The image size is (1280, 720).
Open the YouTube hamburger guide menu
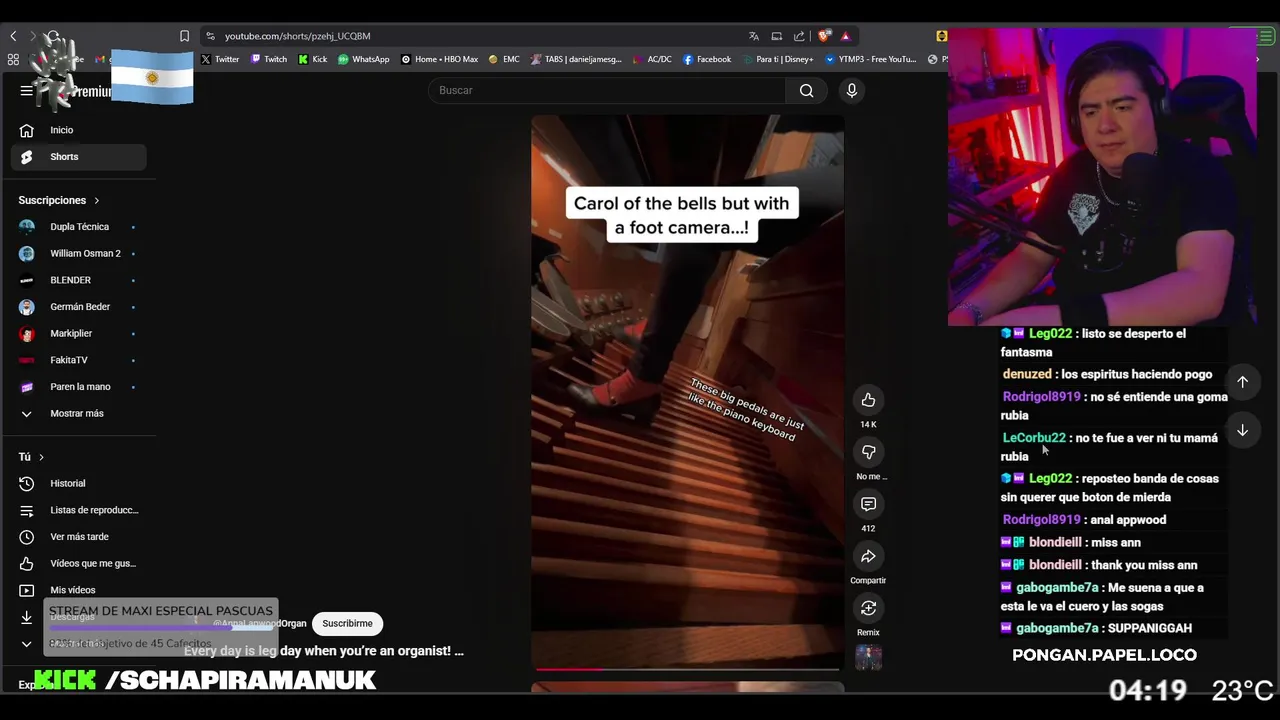pyautogui.click(x=26, y=91)
